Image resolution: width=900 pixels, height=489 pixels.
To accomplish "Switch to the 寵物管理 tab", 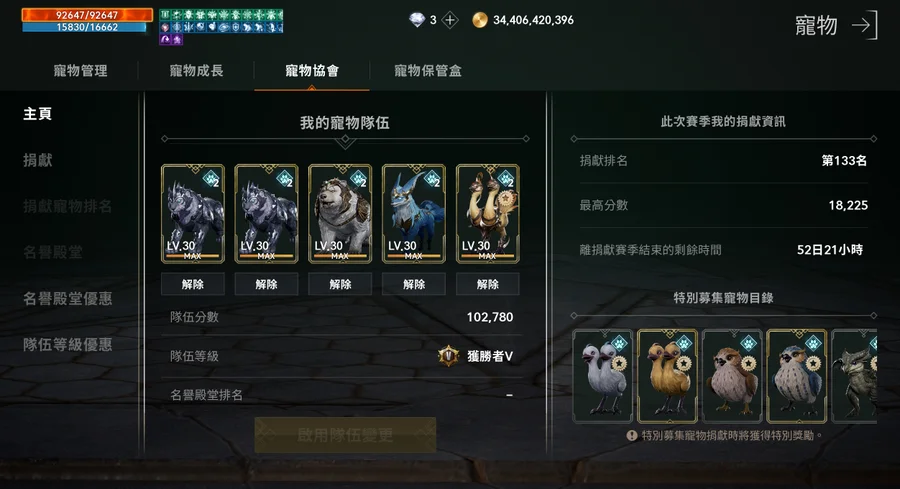I will 80,71.
